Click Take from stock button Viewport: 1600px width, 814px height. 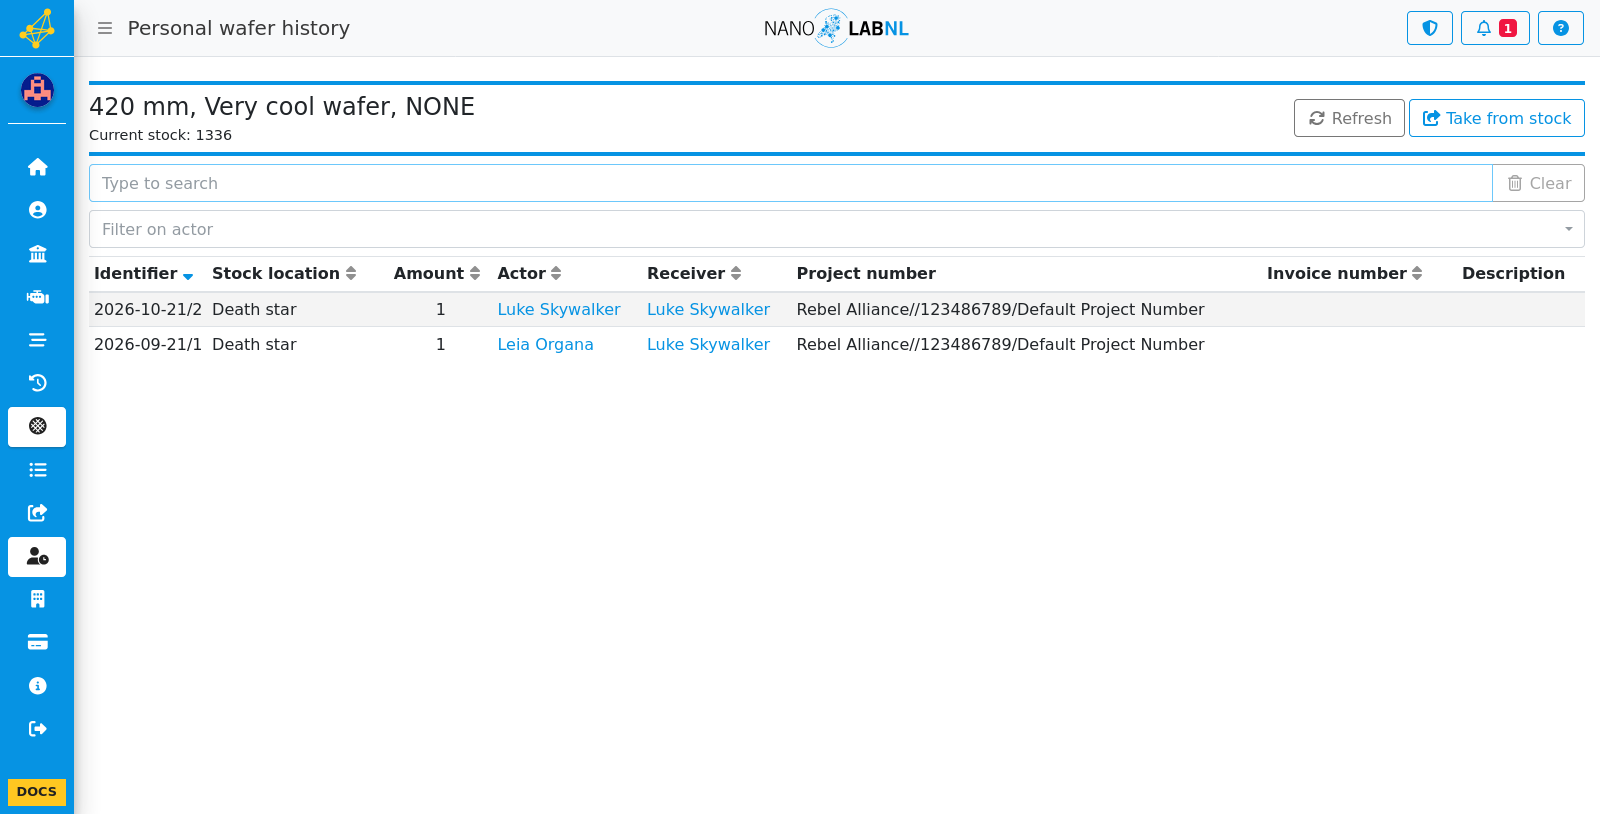(1497, 118)
